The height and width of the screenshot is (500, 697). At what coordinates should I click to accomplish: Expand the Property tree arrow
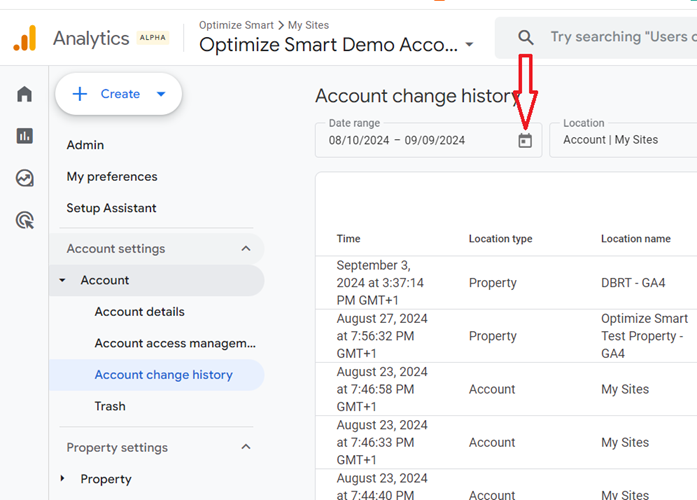(62, 478)
